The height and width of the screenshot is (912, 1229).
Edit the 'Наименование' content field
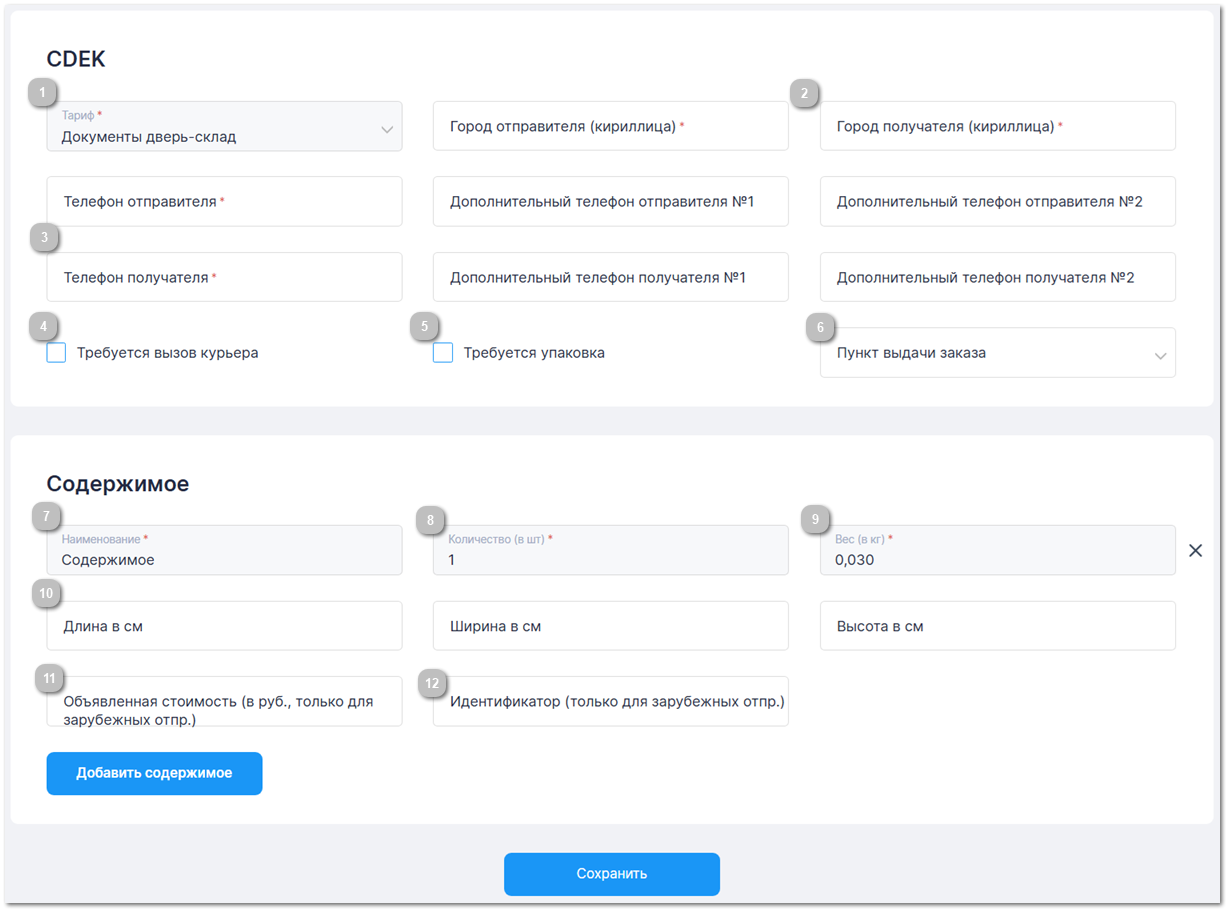(224, 551)
